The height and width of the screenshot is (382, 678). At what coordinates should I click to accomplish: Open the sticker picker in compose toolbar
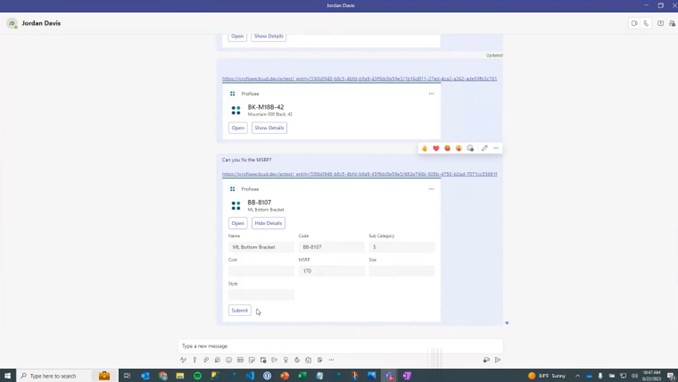pos(252,360)
